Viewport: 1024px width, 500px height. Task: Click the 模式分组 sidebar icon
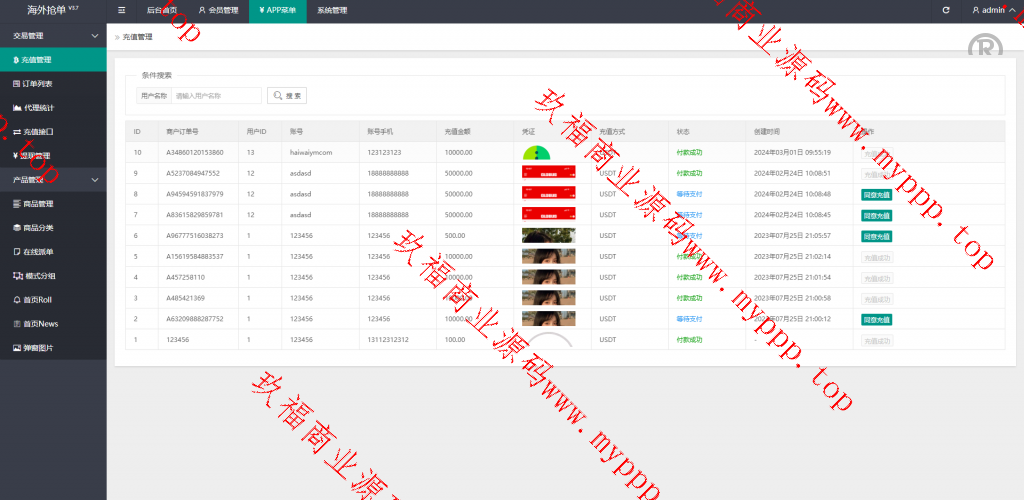(x=16, y=276)
